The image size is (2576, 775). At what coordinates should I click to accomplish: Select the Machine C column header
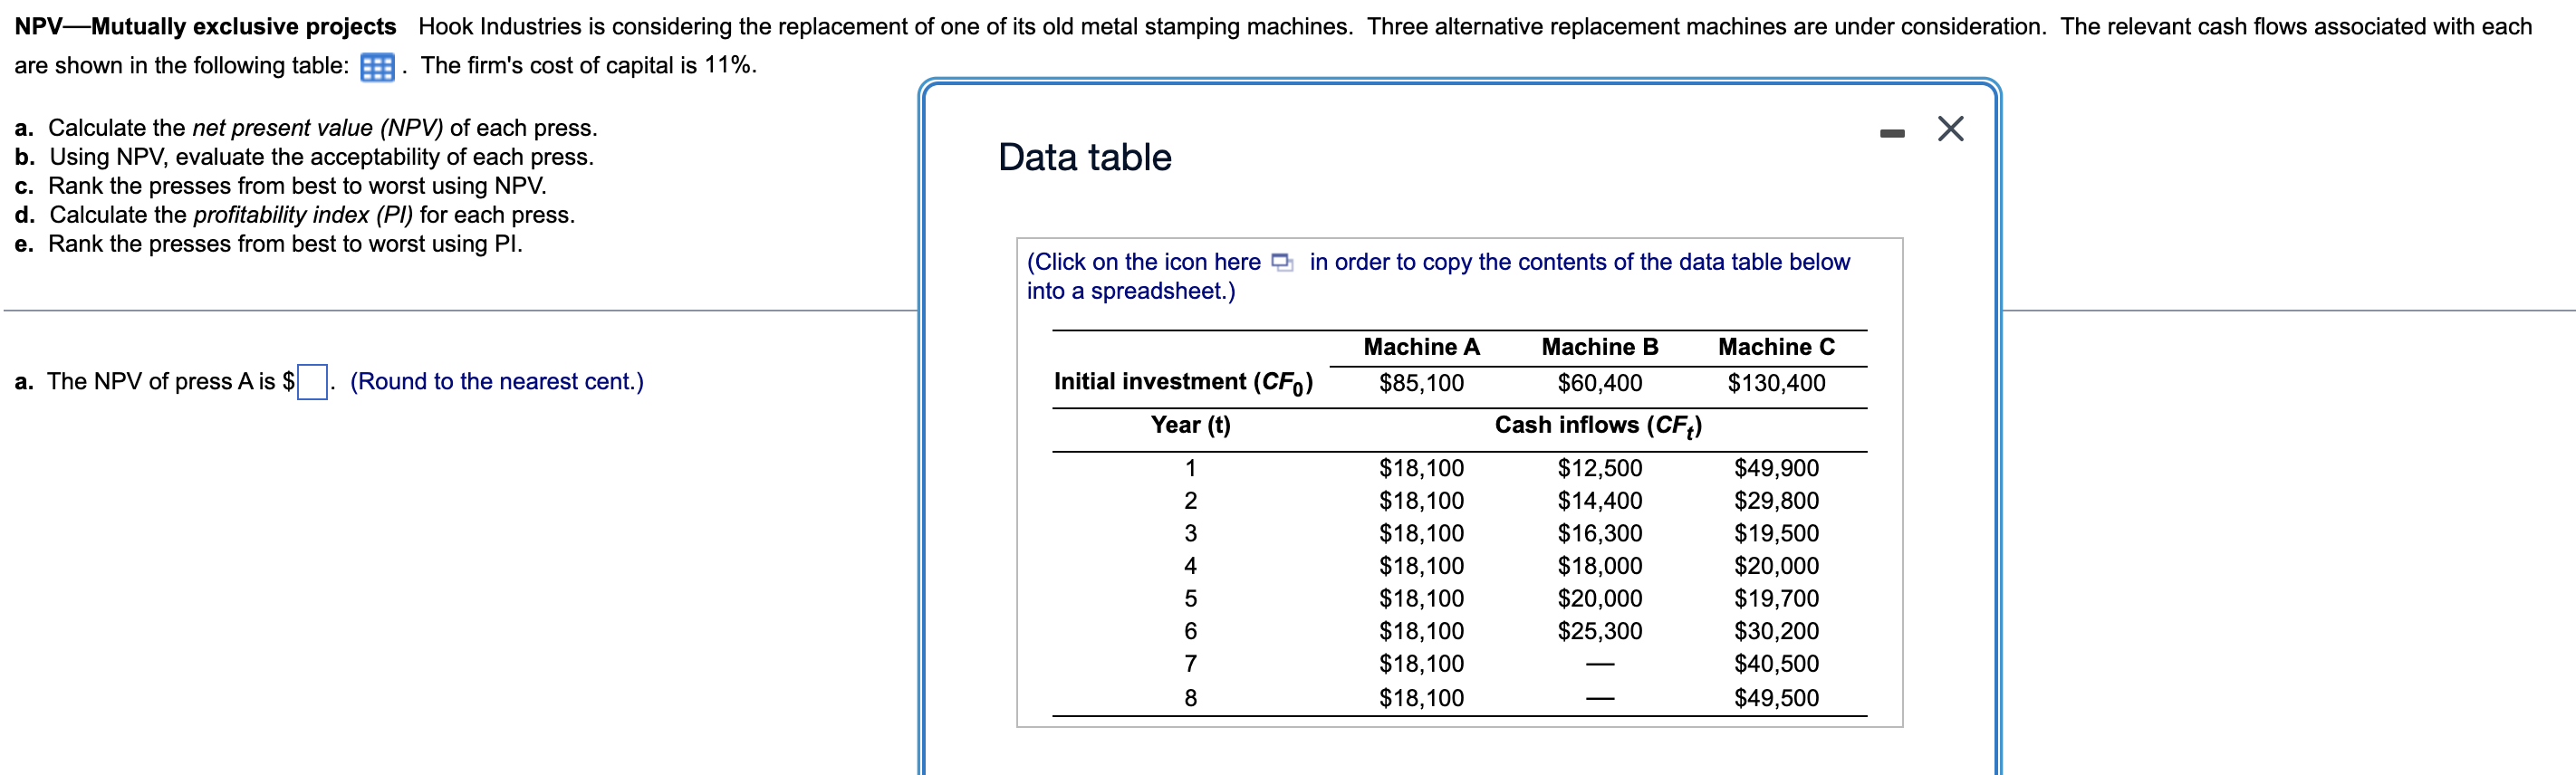(x=1776, y=347)
